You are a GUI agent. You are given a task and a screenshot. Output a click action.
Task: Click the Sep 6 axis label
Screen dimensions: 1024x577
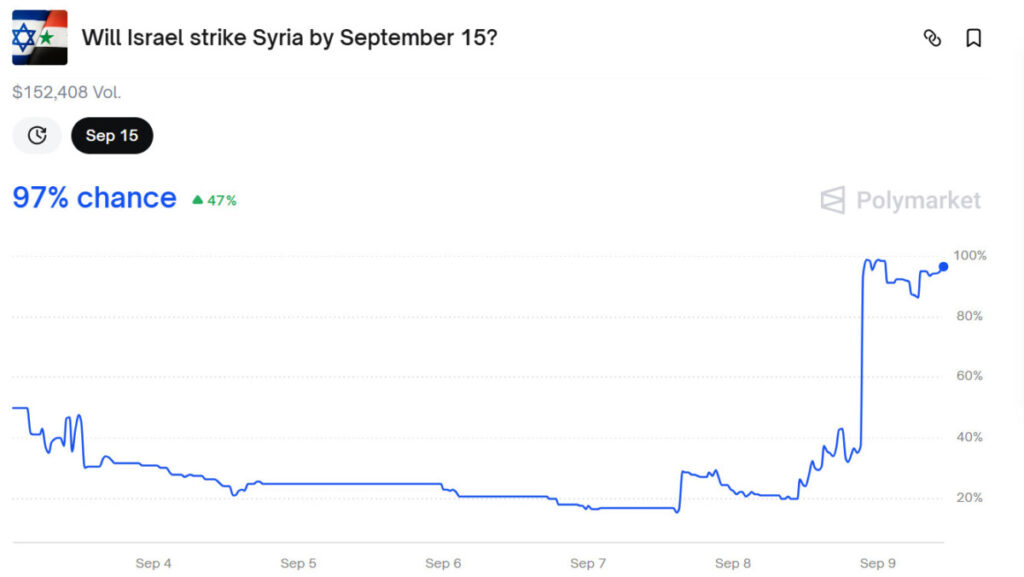click(443, 563)
